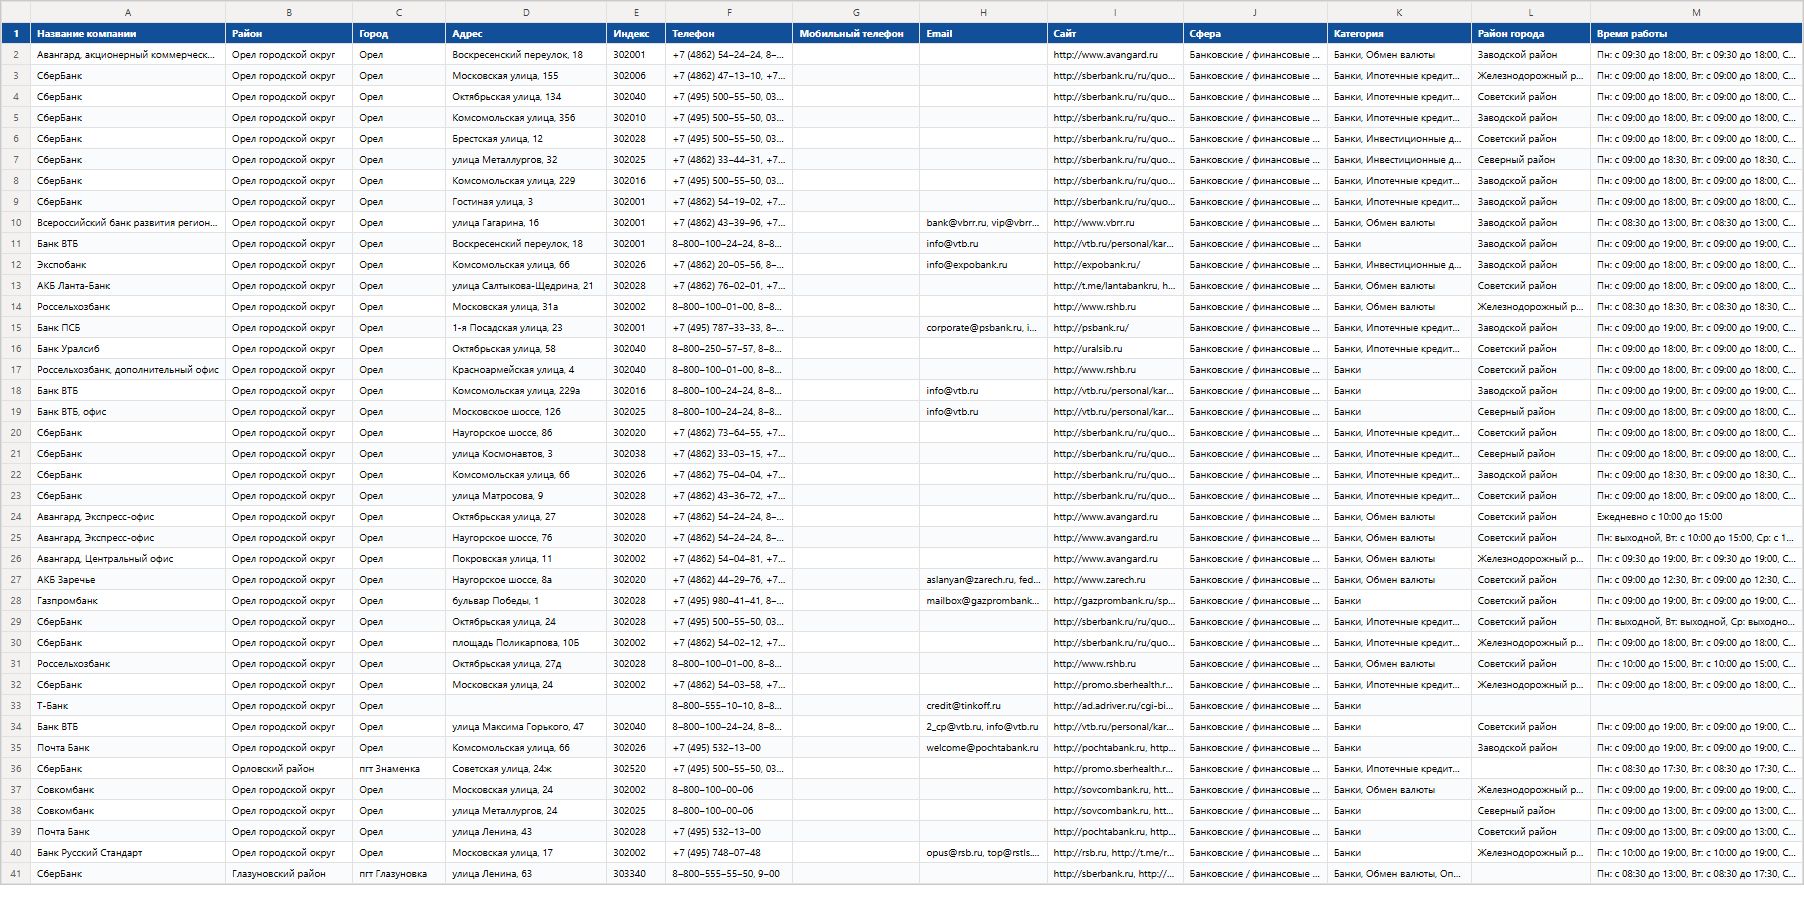Select the 'Банк ПСБ' cell

click(128, 328)
